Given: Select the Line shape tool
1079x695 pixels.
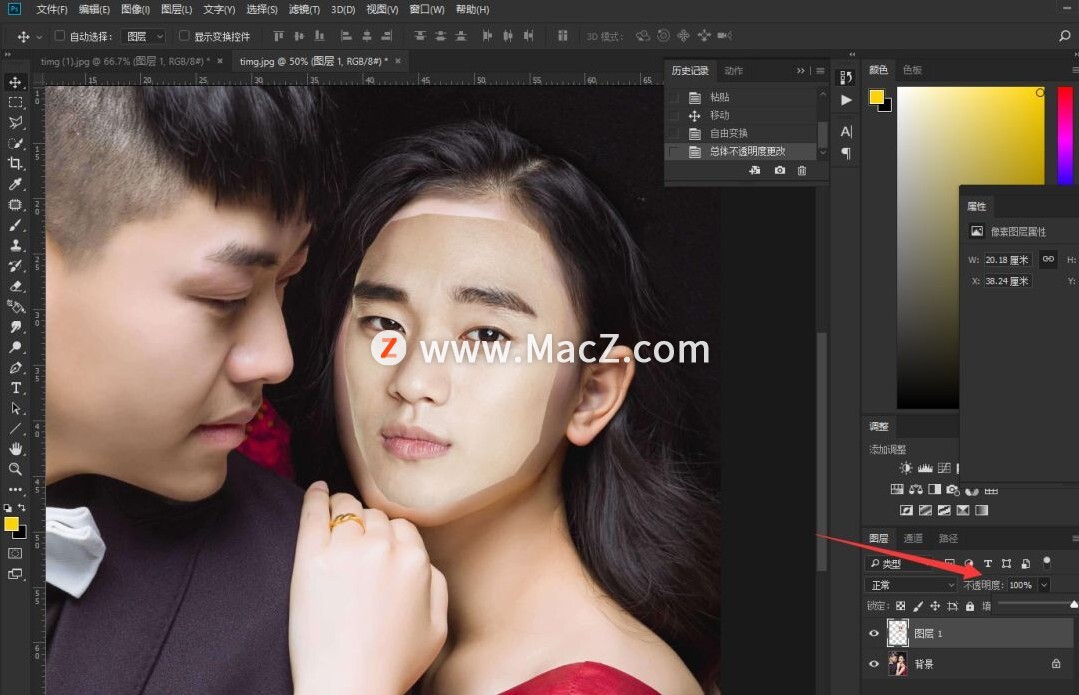Looking at the screenshot, I should (15, 429).
